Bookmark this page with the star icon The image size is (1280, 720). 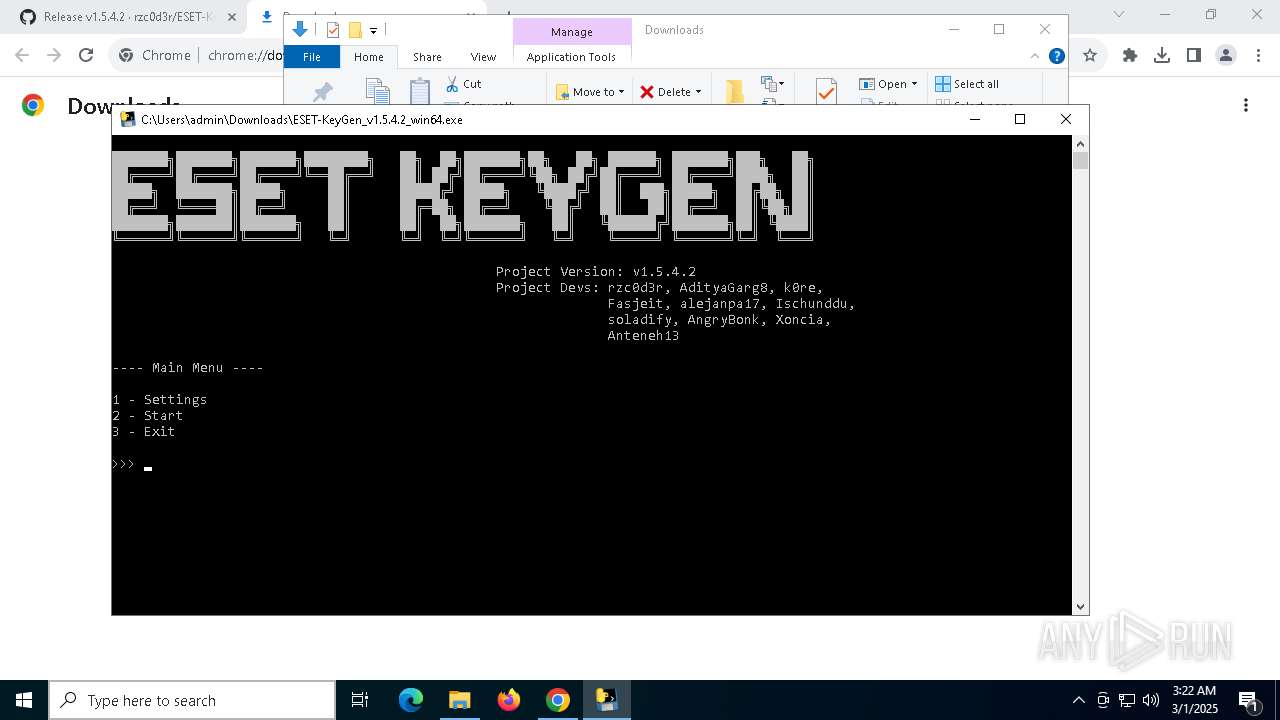click(1090, 56)
